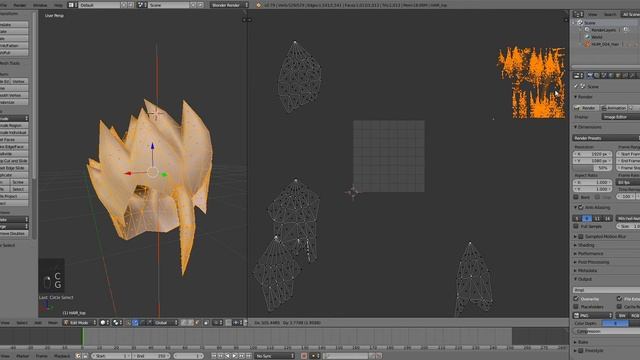
Task: Select the hair mesh object in outliner
Action: point(604,44)
